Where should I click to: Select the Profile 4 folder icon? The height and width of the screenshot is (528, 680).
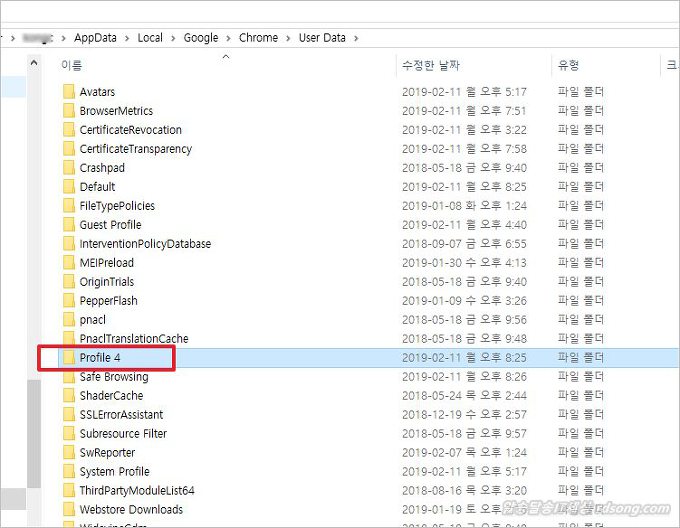[68, 358]
